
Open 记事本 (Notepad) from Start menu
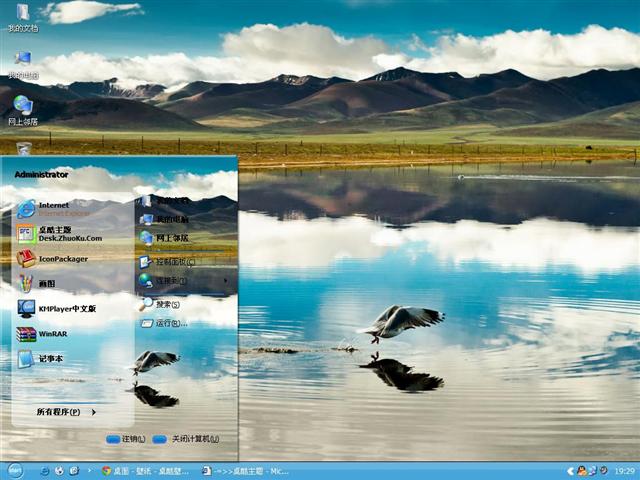pos(40,359)
